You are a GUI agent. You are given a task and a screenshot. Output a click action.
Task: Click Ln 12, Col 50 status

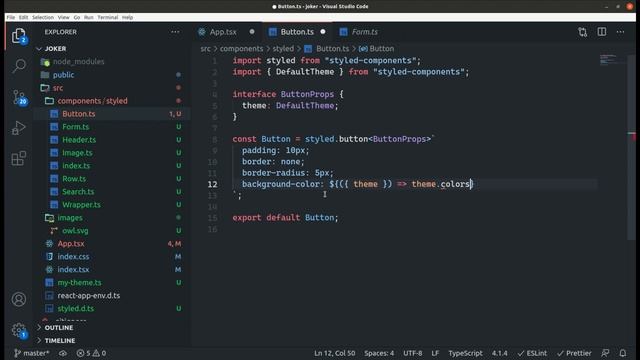[335, 353]
